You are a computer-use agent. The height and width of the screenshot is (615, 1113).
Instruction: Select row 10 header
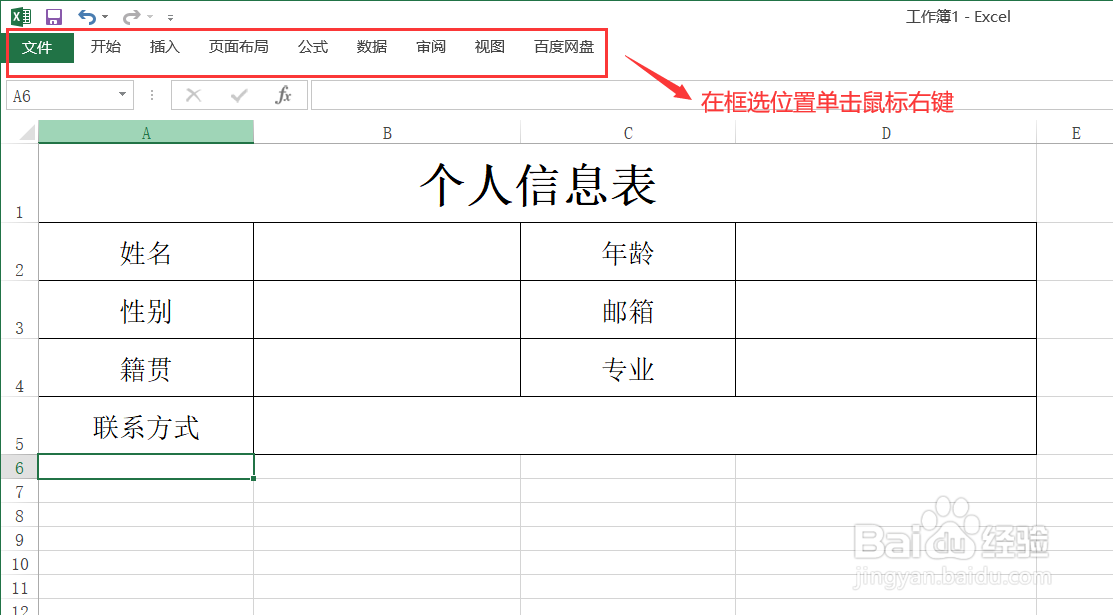tap(19, 564)
